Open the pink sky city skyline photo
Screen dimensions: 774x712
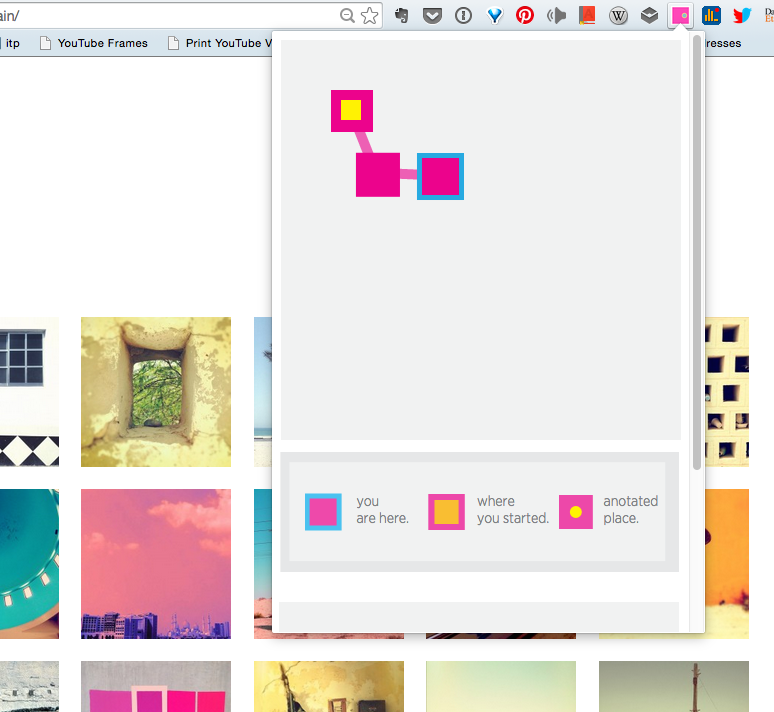tap(156, 564)
